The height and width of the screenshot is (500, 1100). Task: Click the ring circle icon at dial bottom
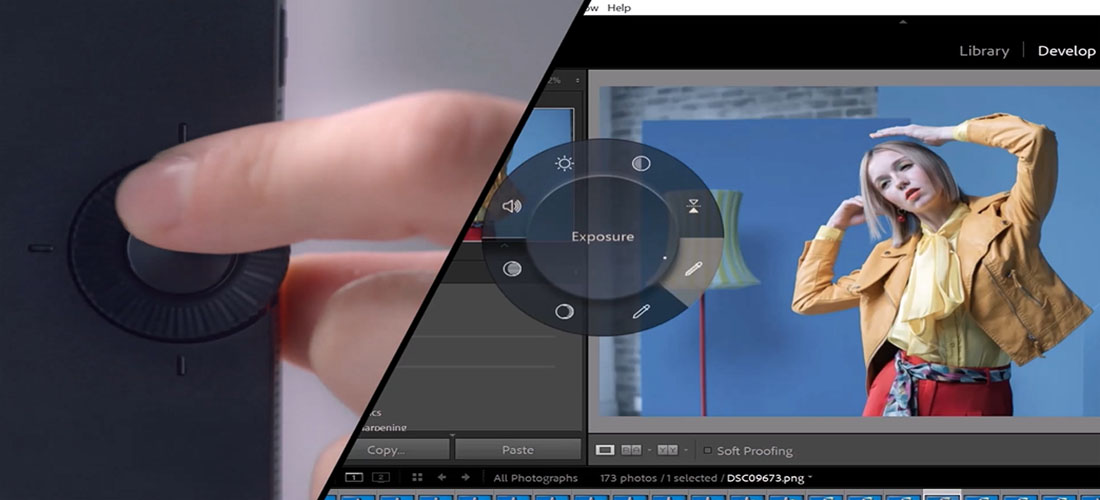pos(565,311)
